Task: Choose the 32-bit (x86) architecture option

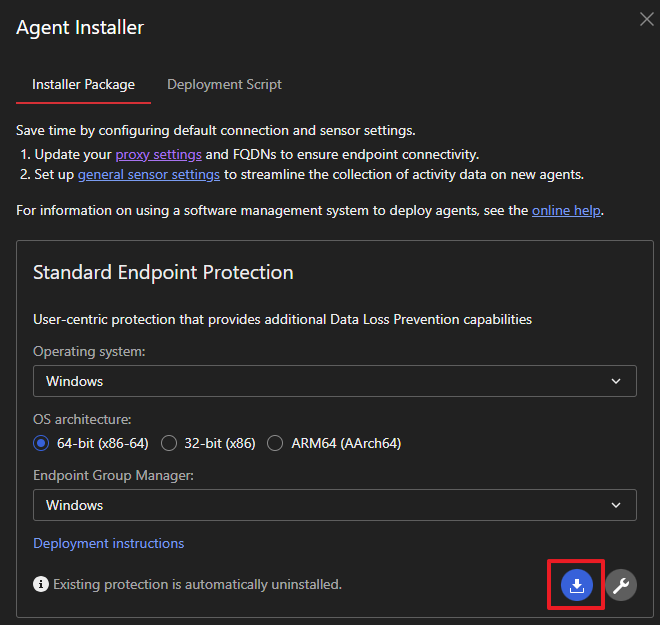Action: click(169, 443)
